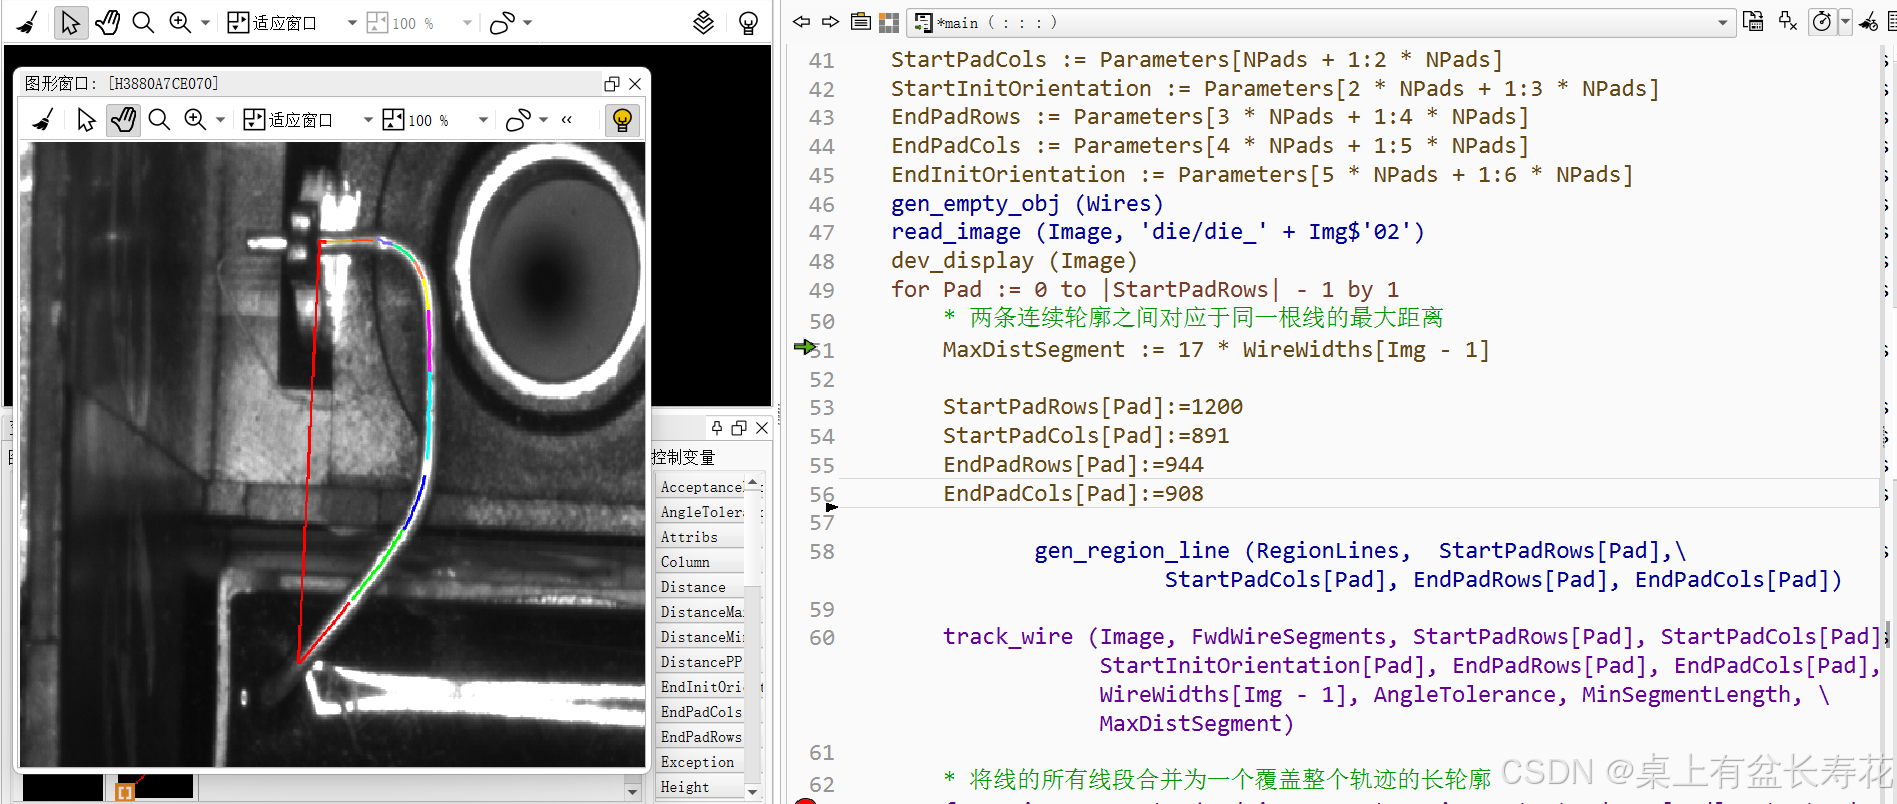The height and width of the screenshot is (804, 1897).
Task: Select the Distance variable row
Action: (x=701, y=587)
